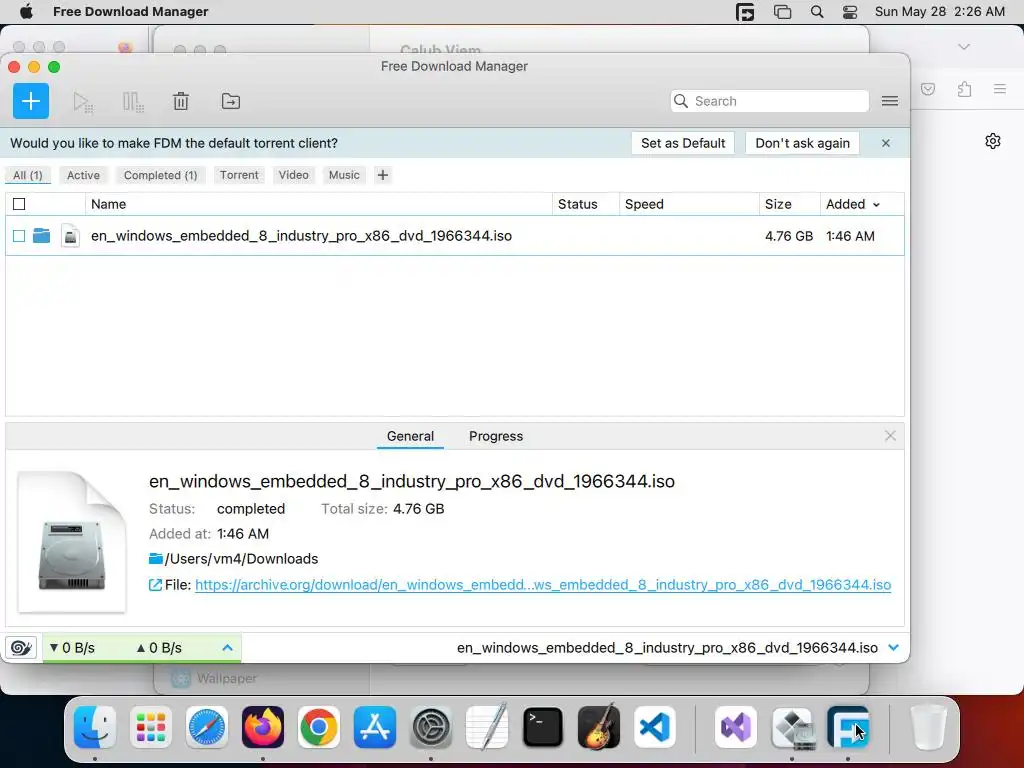The width and height of the screenshot is (1024, 768).
Task: Open System Settings from the Dock
Action: [431, 727]
